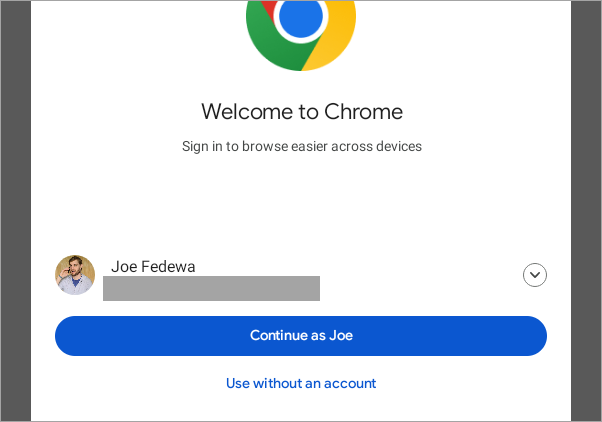The width and height of the screenshot is (602, 422).
Task: Click the blank area below the account link
Action: tap(301, 408)
